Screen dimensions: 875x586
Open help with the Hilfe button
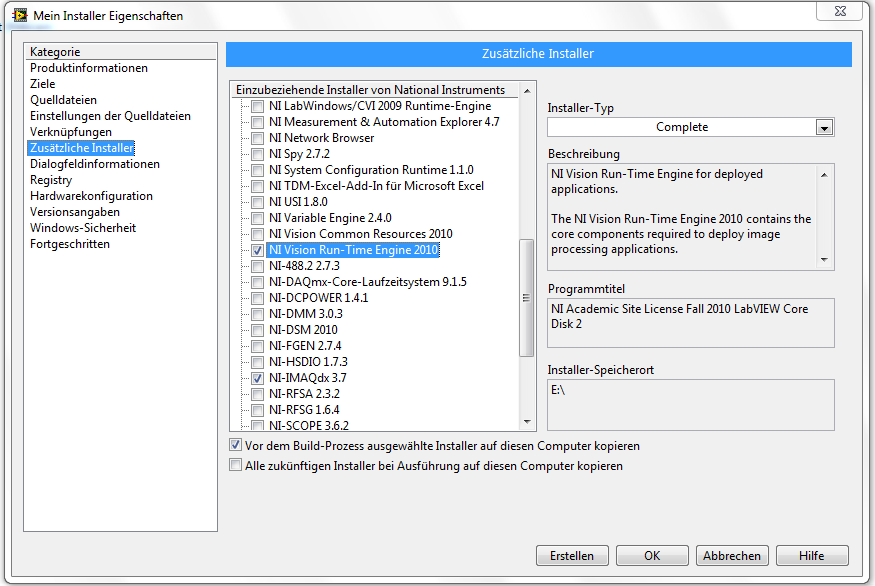click(x=811, y=556)
